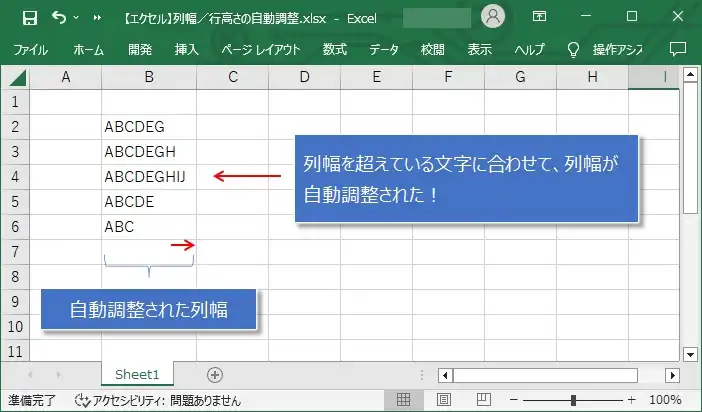Select column C header
This screenshot has width=702, height=412.
click(233, 77)
